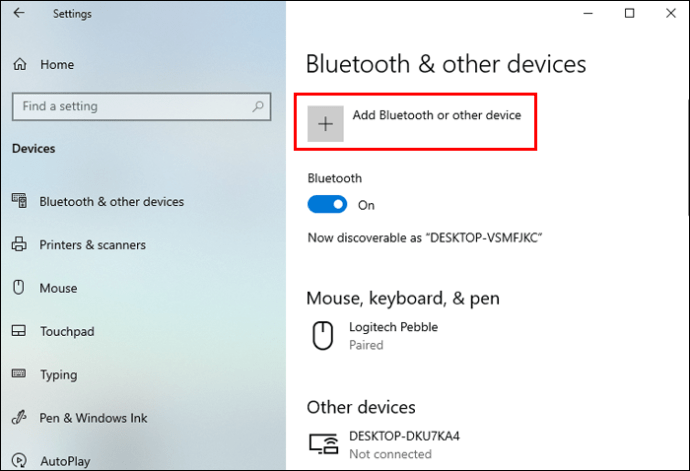Go to Home via house icon

20,64
